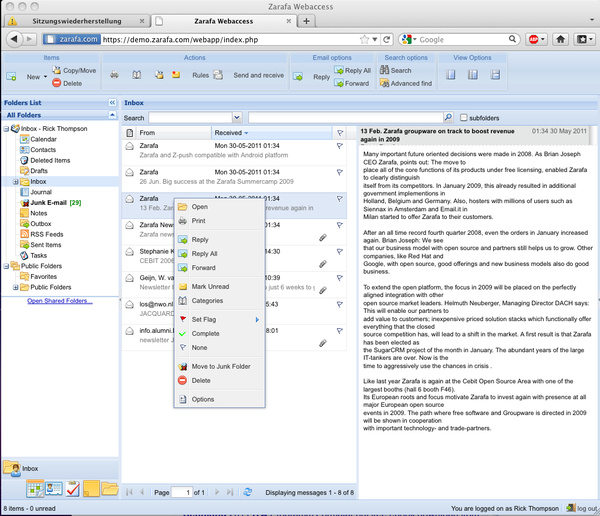
Task: Click the red Delete toolbar button
Action: (67, 83)
